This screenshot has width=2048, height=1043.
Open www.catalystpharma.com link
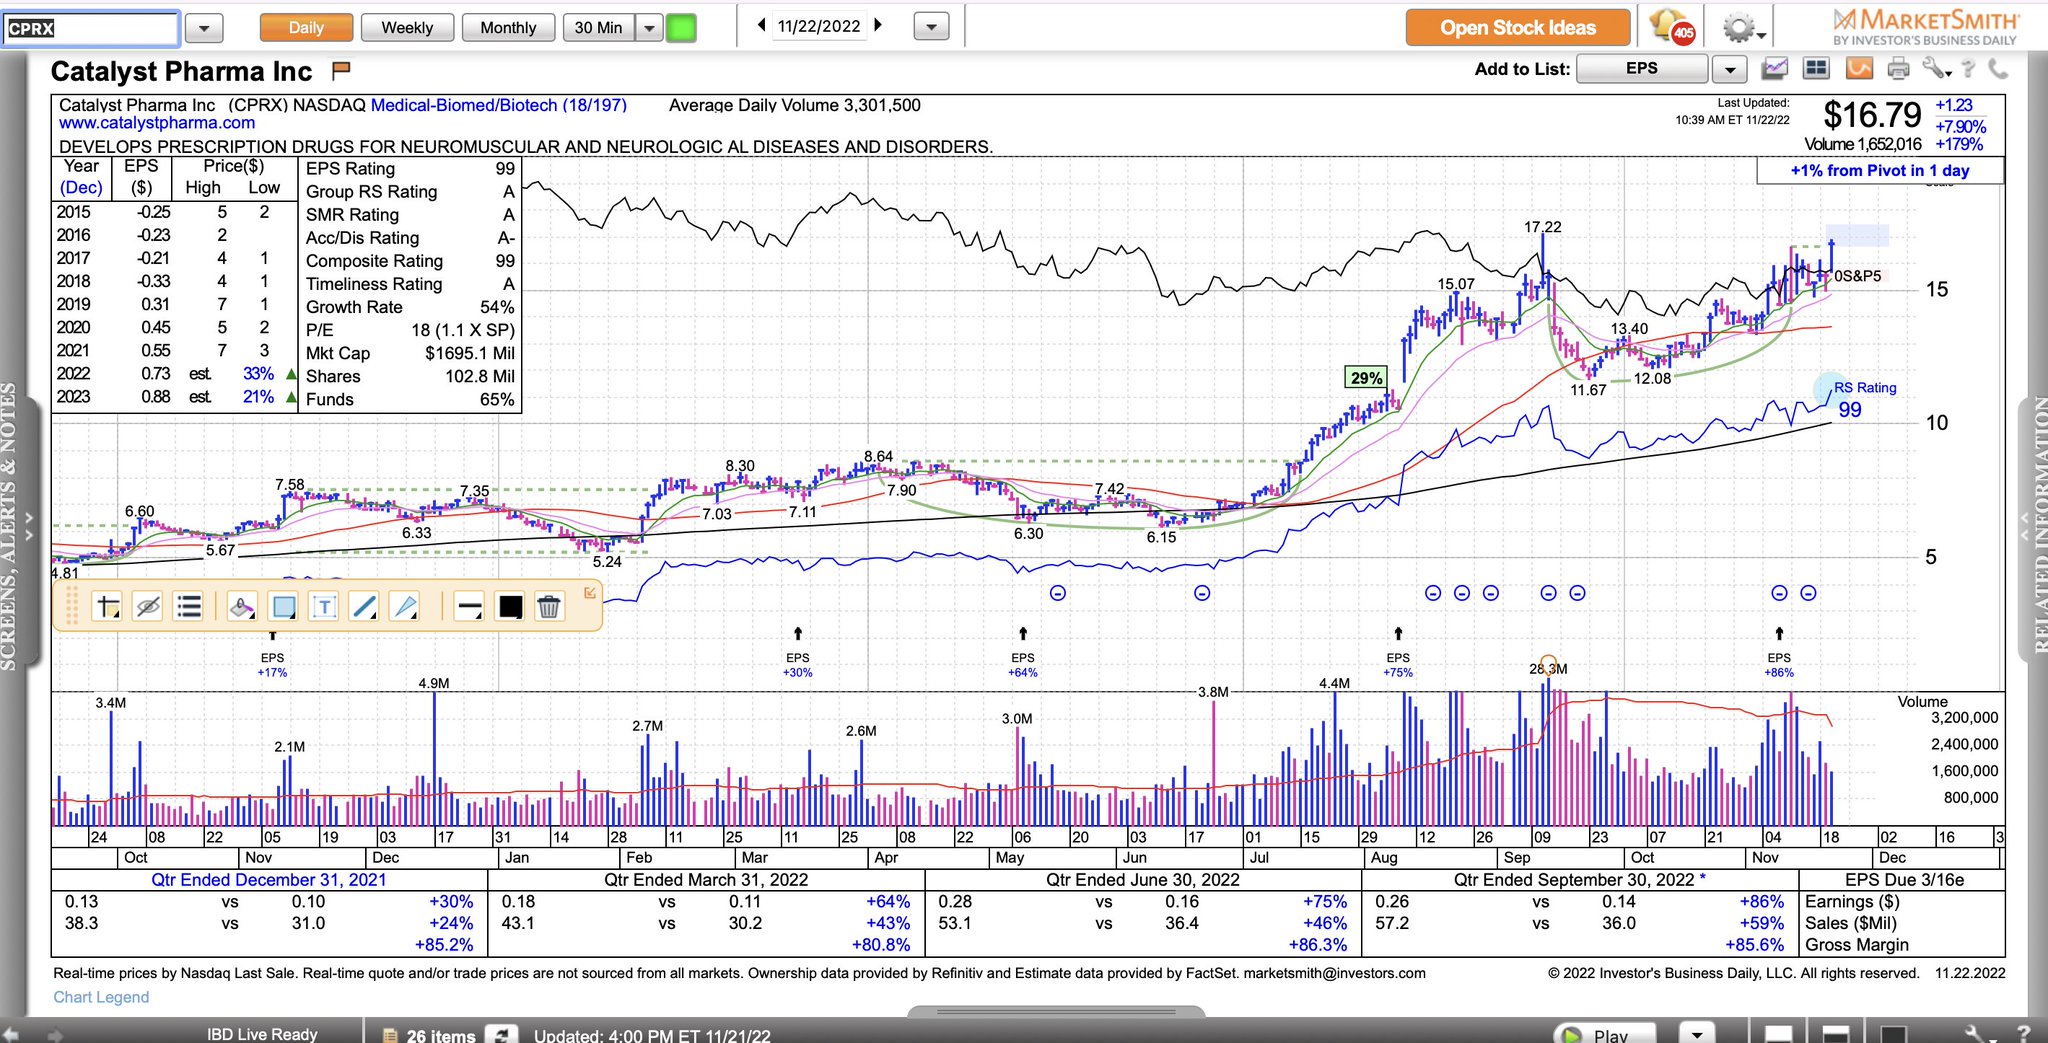pos(157,123)
